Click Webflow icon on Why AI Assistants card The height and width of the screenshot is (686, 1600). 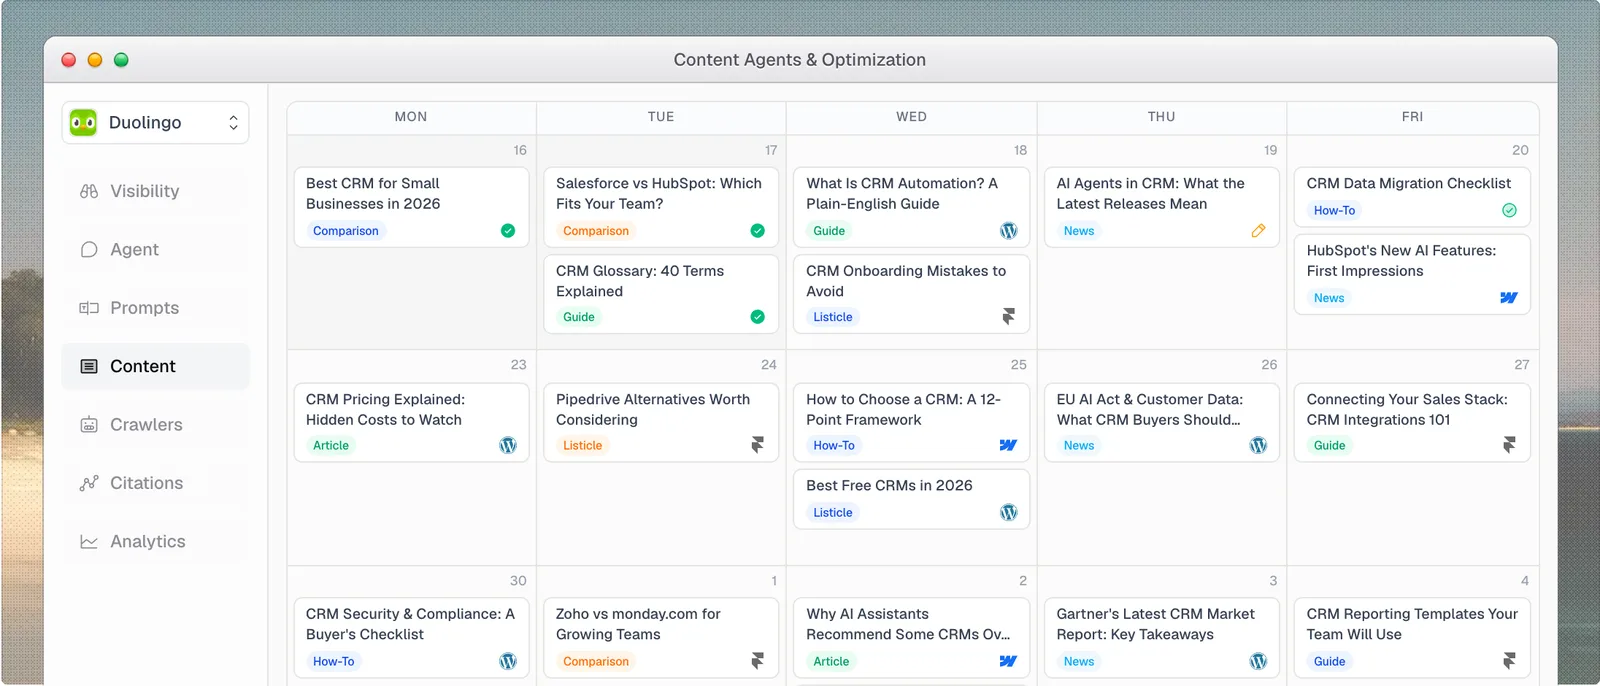click(x=1008, y=661)
